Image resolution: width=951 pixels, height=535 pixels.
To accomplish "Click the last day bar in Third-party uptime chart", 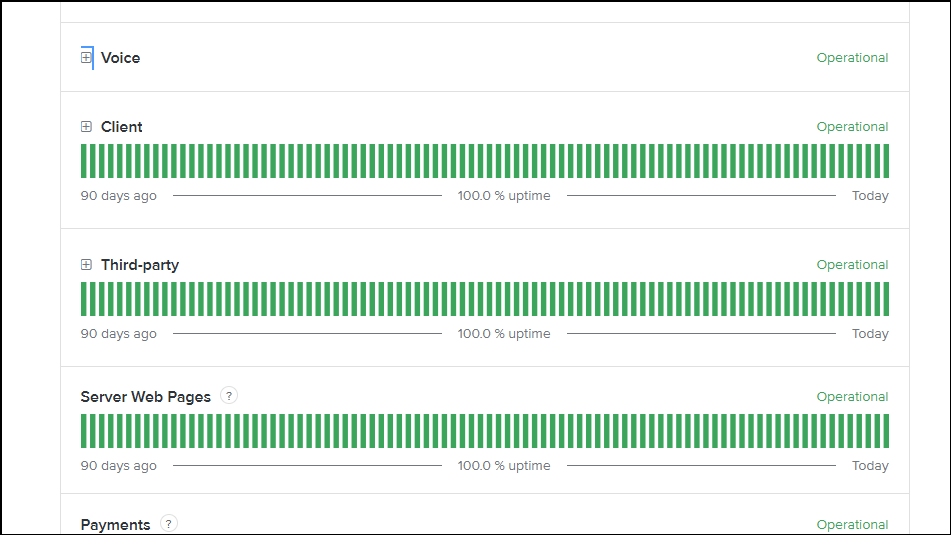I will [x=886, y=299].
